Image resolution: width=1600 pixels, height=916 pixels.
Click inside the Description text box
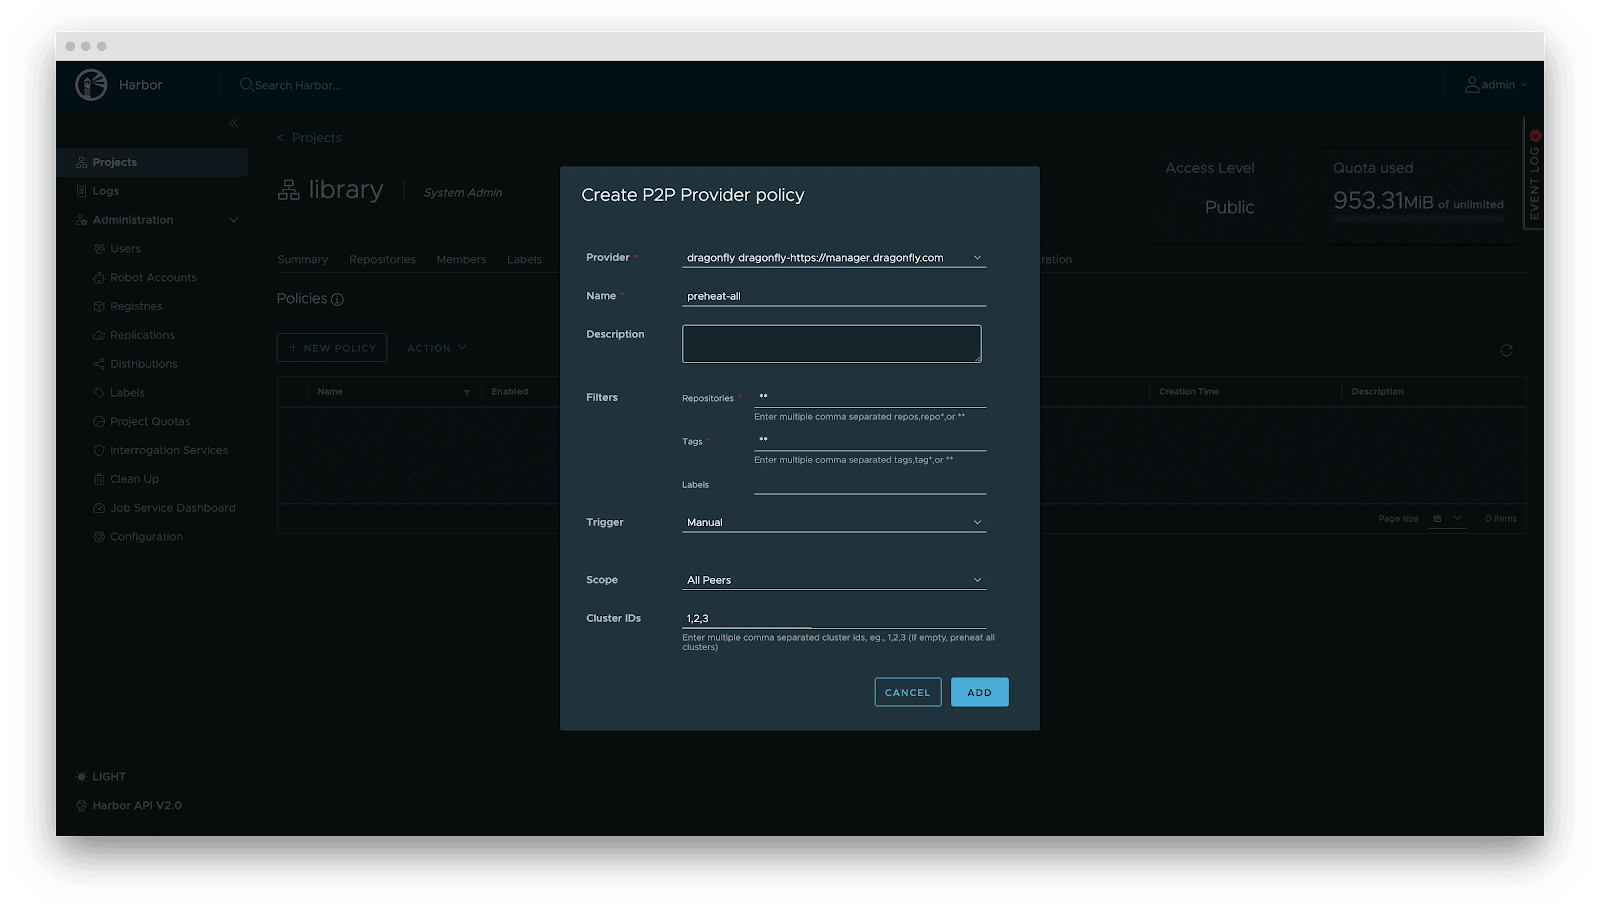[831, 343]
